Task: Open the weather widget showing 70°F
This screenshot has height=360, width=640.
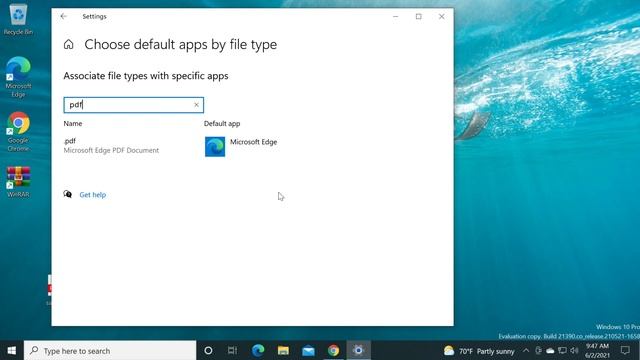Action: point(479,351)
